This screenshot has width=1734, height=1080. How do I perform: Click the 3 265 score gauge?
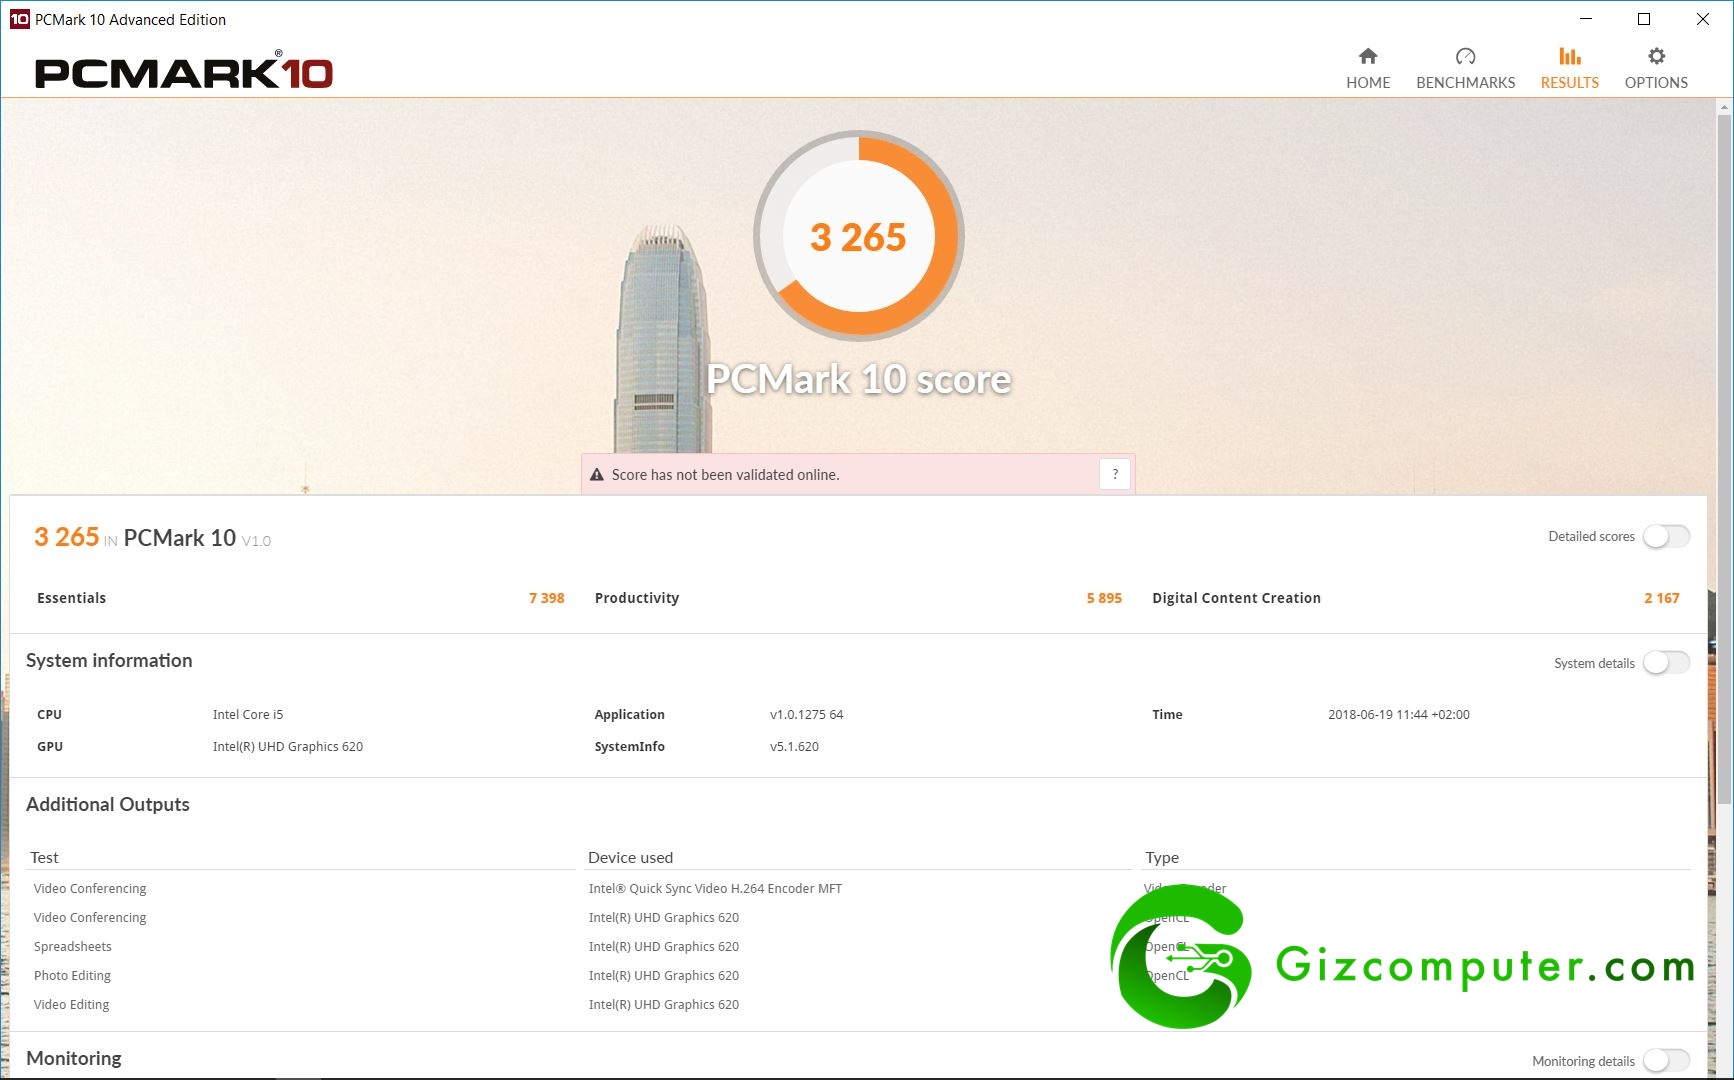coord(858,236)
